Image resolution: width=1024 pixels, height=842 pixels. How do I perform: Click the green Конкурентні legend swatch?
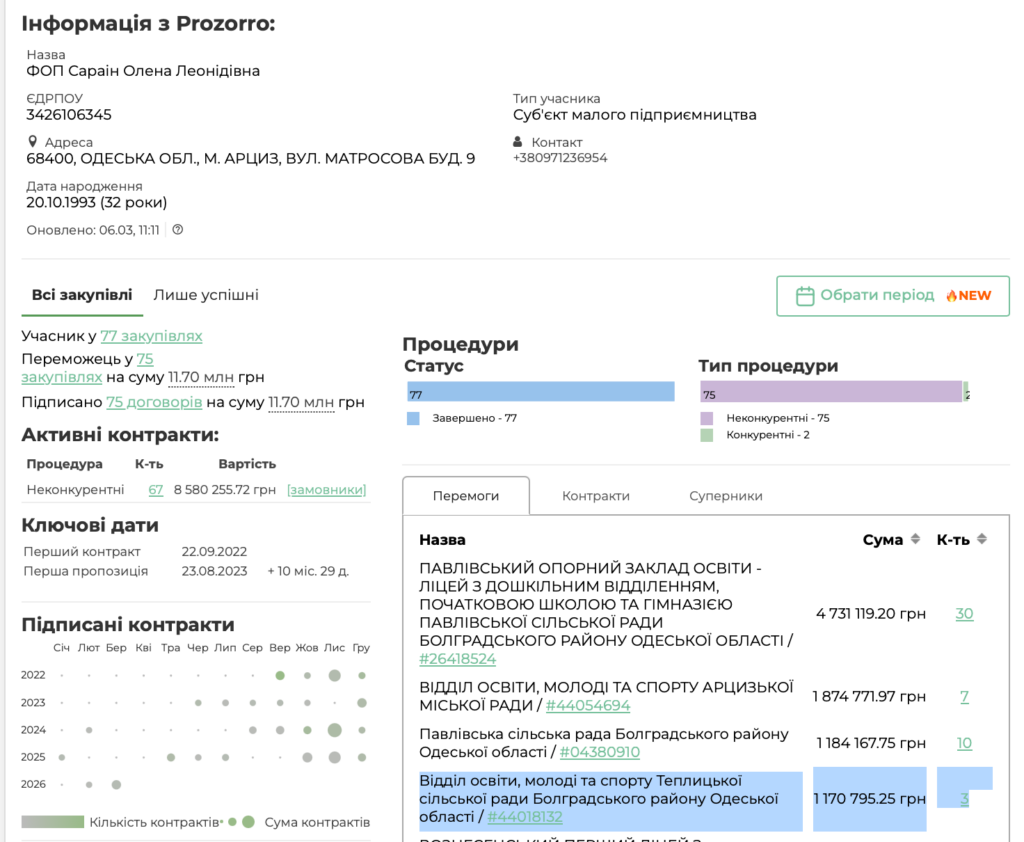(707, 435)
